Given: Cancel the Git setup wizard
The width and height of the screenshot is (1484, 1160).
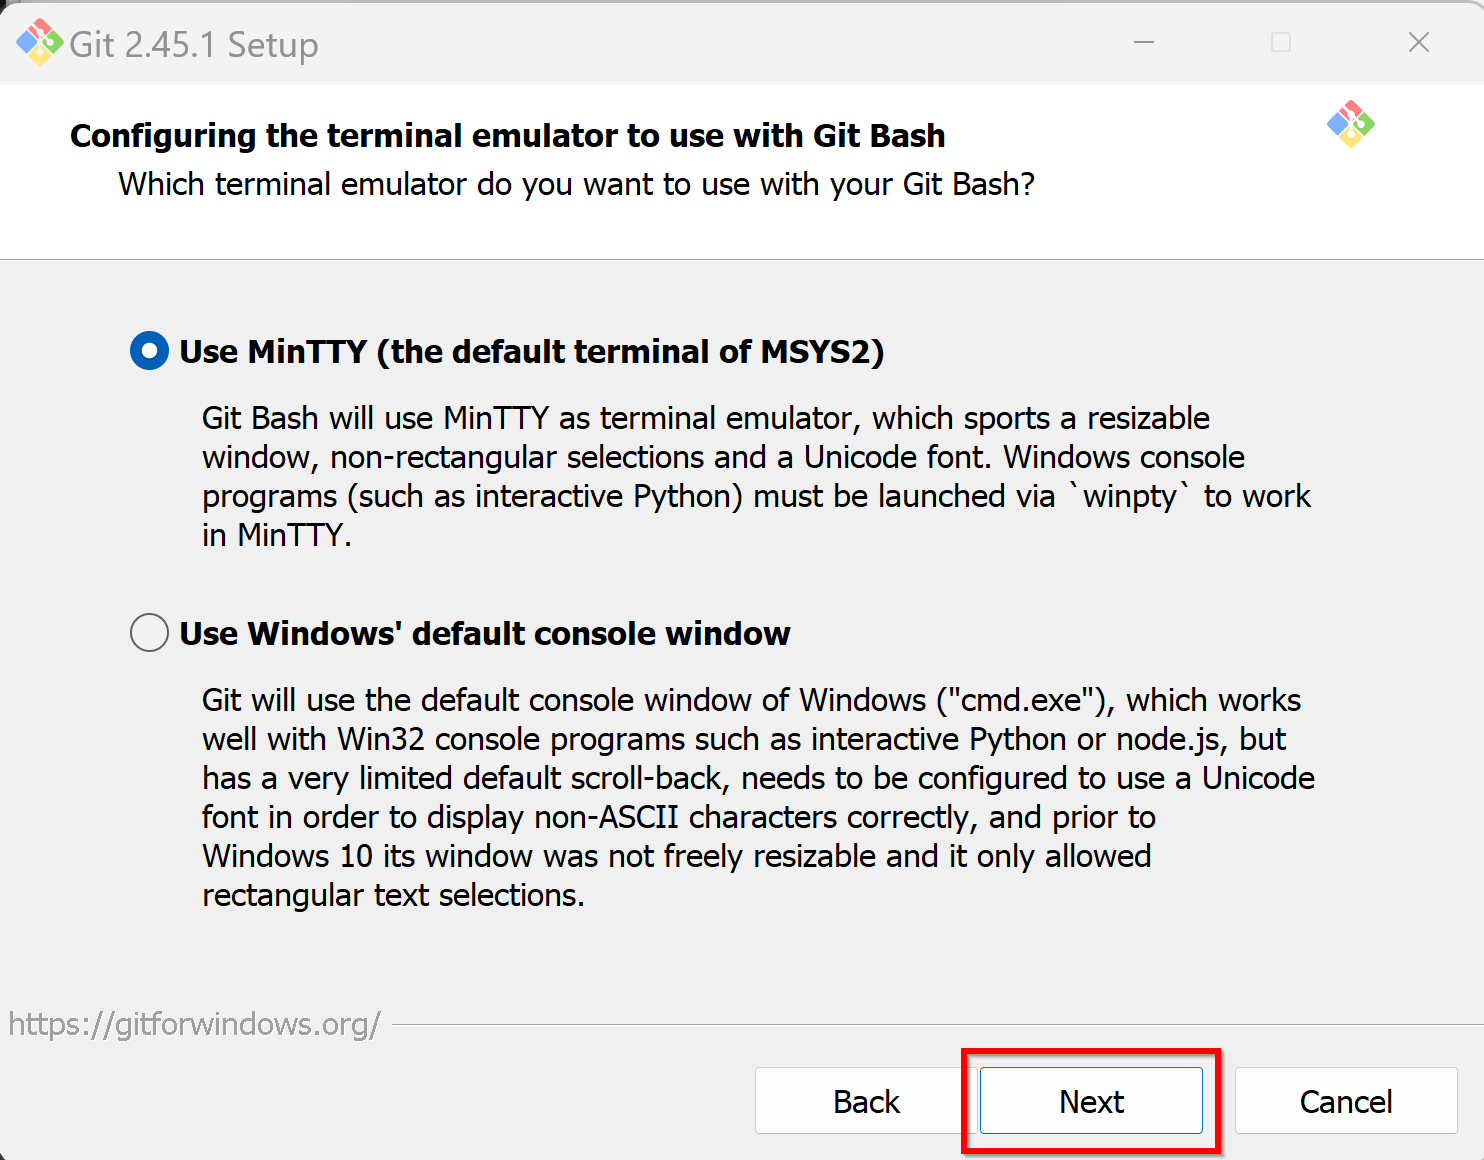Looking at the screenshot, I should click(1346, 1101).
